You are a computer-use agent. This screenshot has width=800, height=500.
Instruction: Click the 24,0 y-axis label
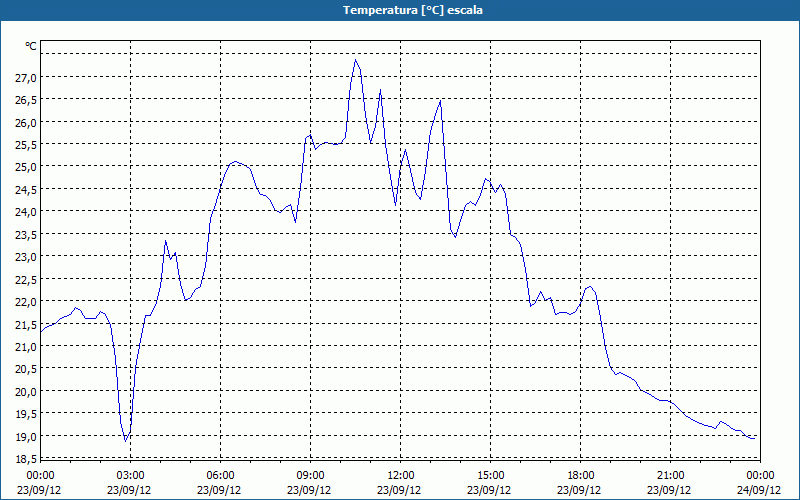tap(26, 212)
